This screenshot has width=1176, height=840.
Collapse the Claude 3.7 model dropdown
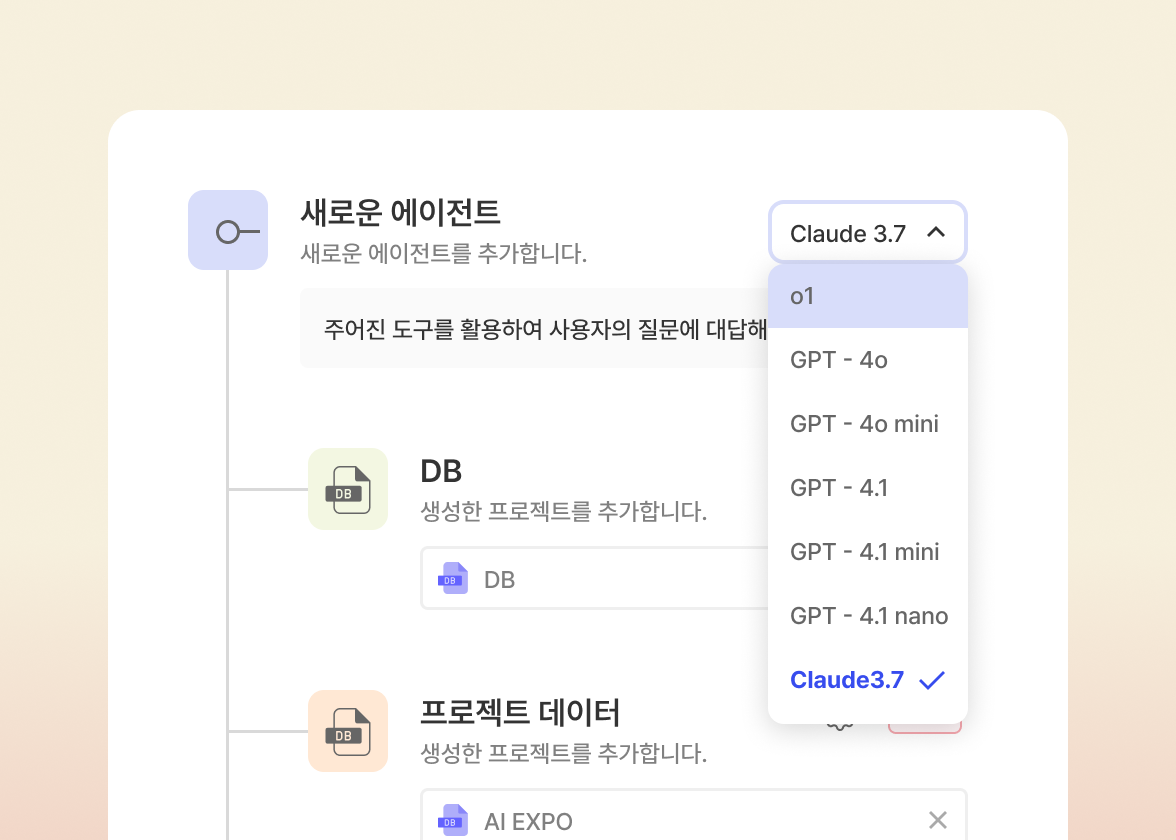coord(868,232)
